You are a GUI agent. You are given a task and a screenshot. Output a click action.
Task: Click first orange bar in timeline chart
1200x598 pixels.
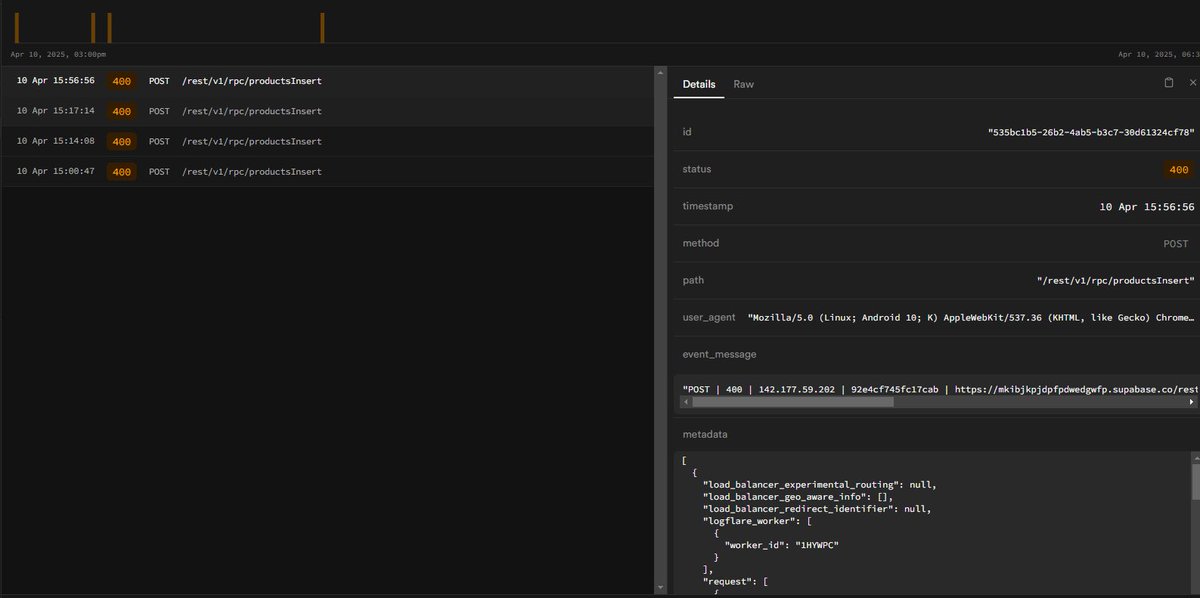point(17,27)
